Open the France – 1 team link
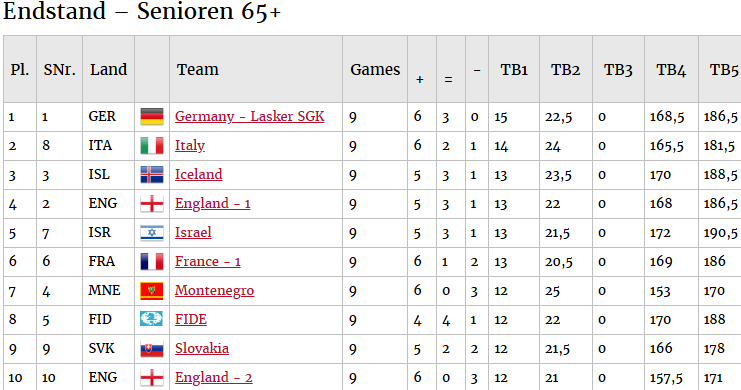The width and height of the screenshot is (741, 390). [x=208, y=261]
